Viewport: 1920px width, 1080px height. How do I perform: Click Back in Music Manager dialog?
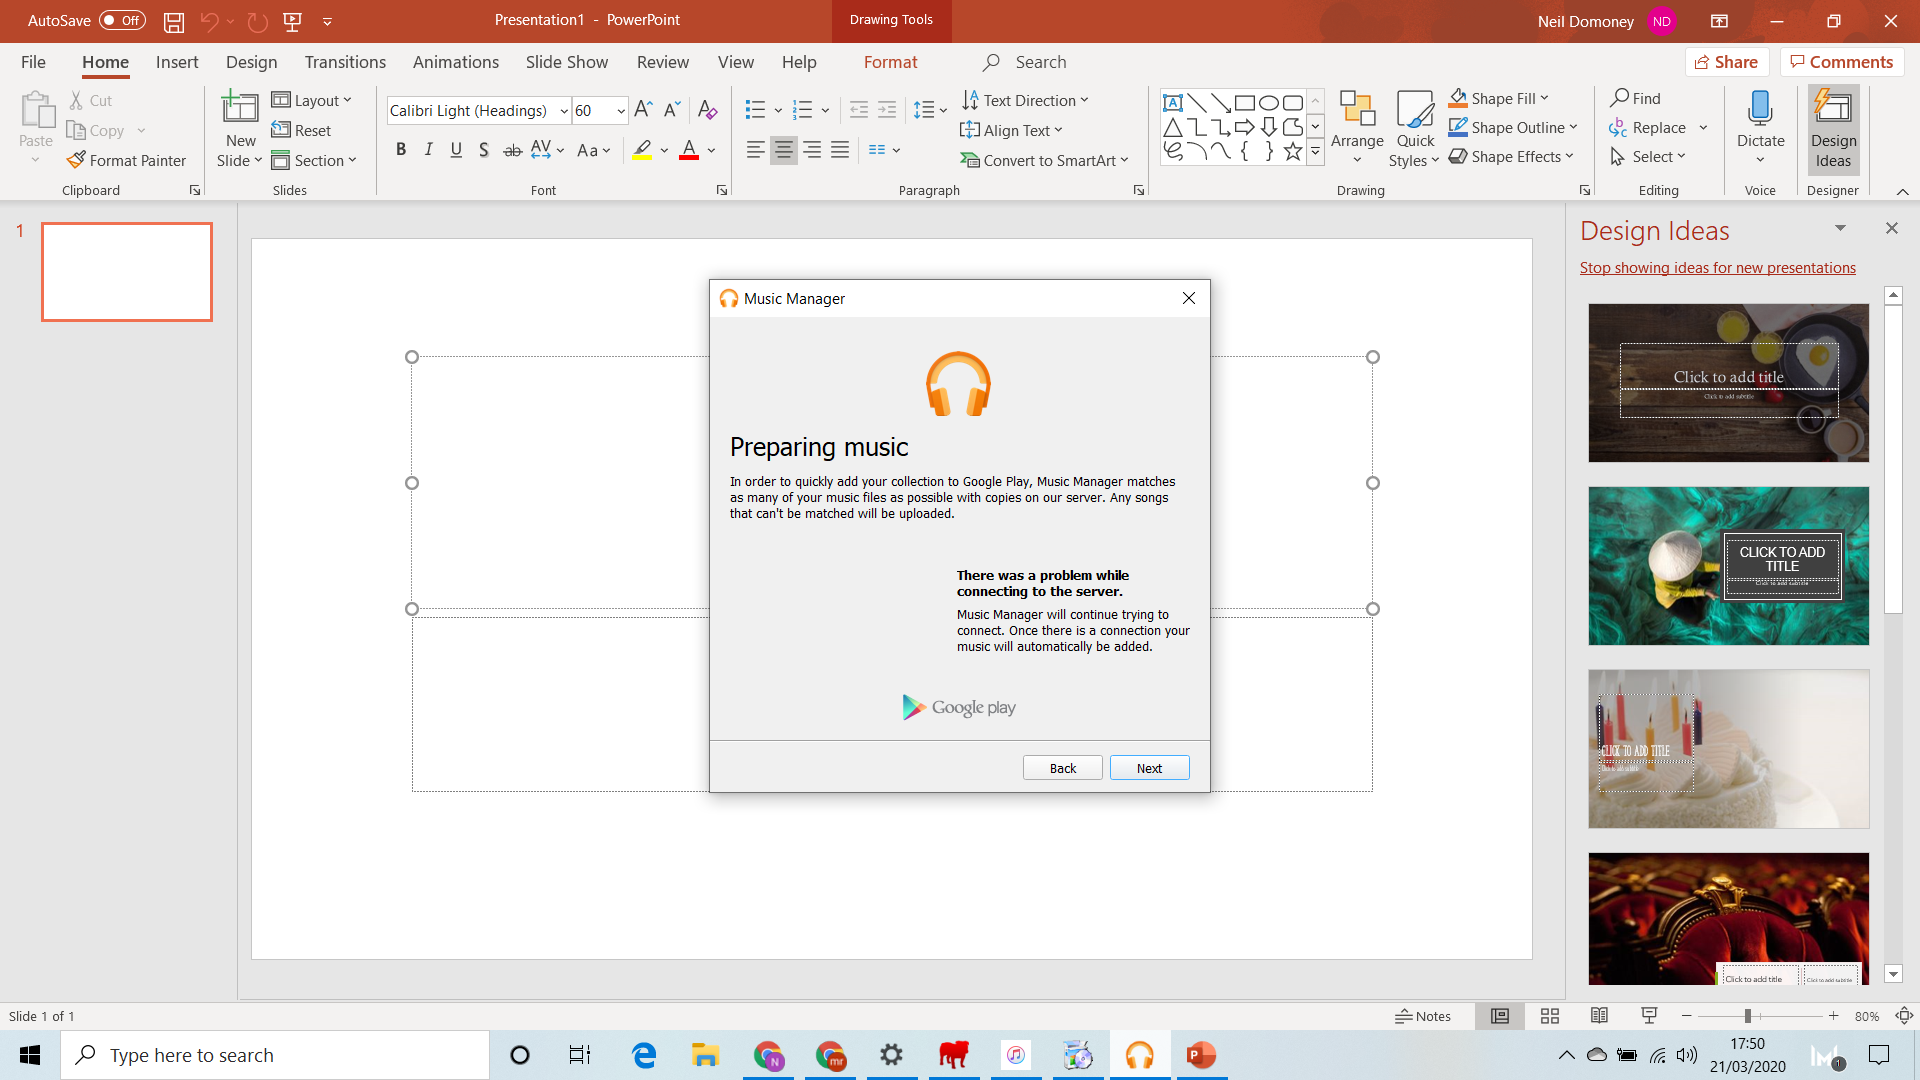click(1063, 768)
